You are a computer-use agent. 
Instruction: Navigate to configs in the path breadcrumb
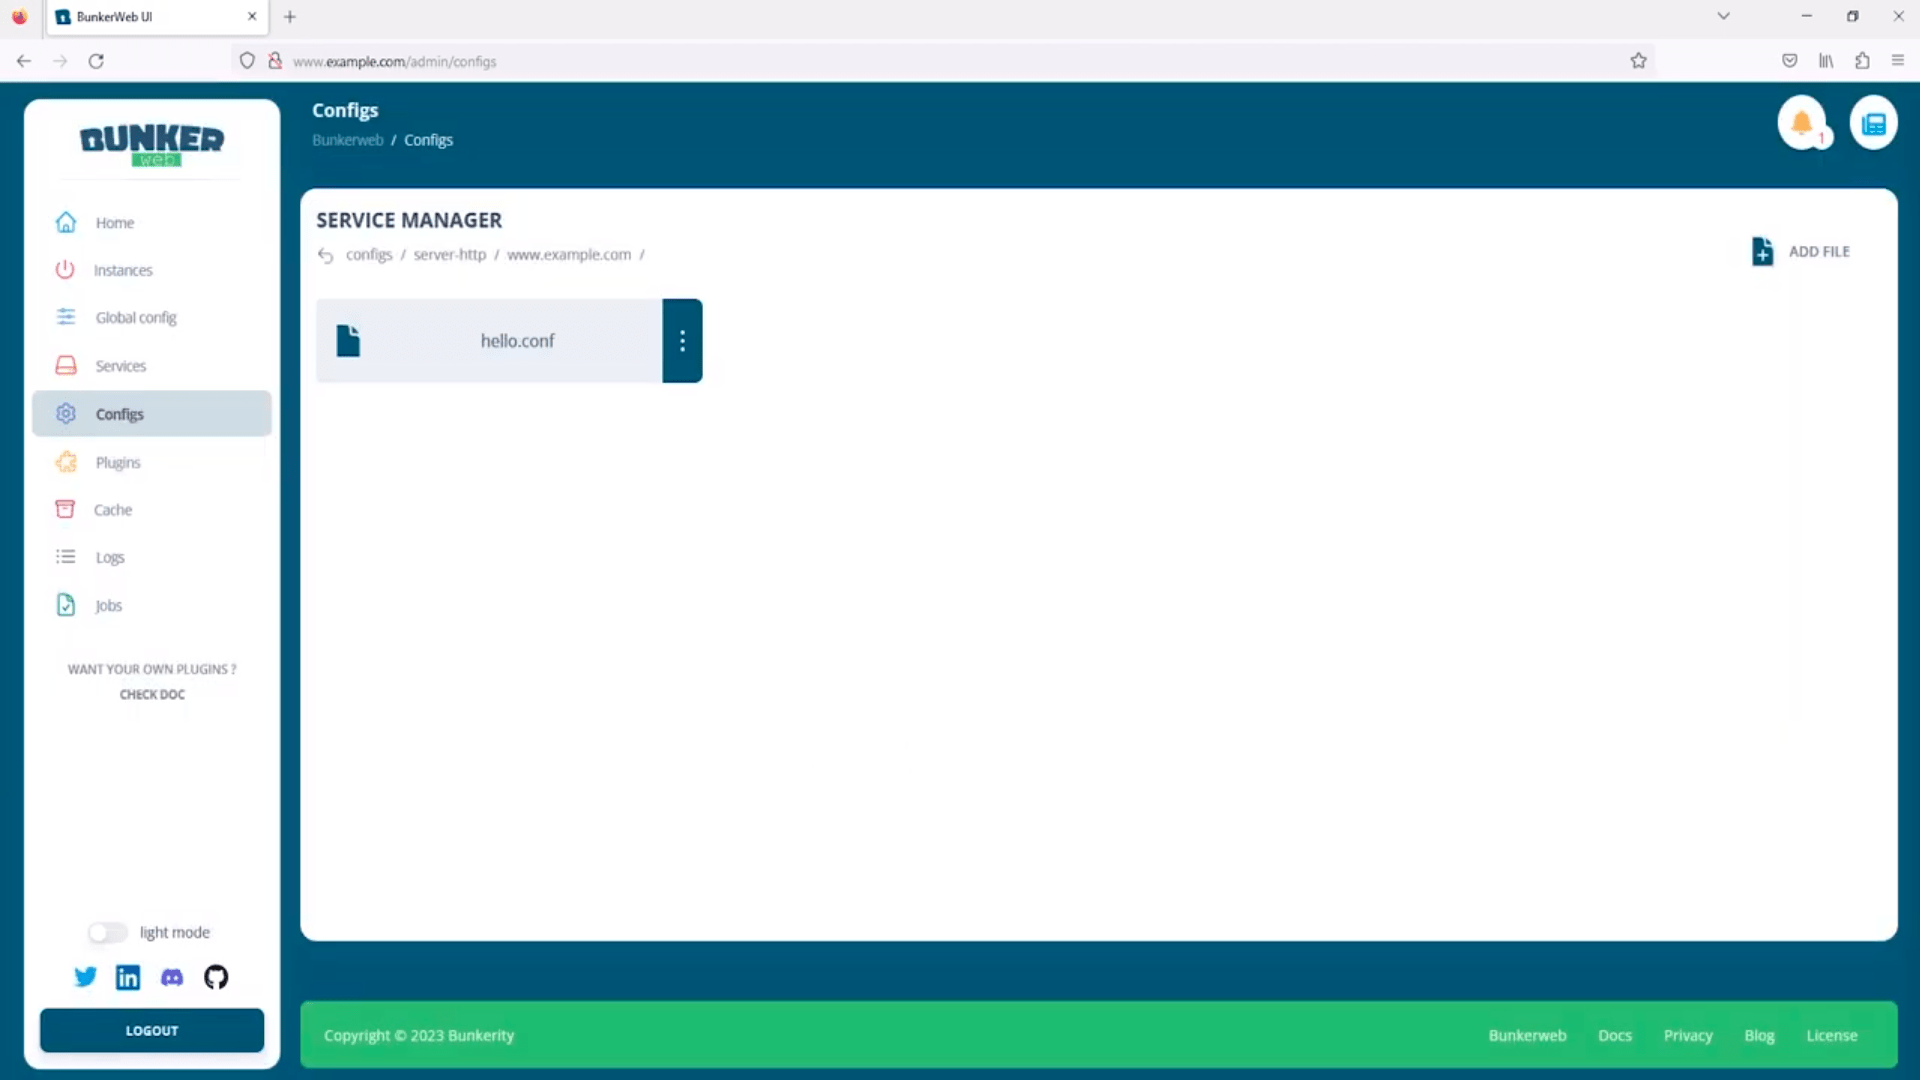click(369, 255)
